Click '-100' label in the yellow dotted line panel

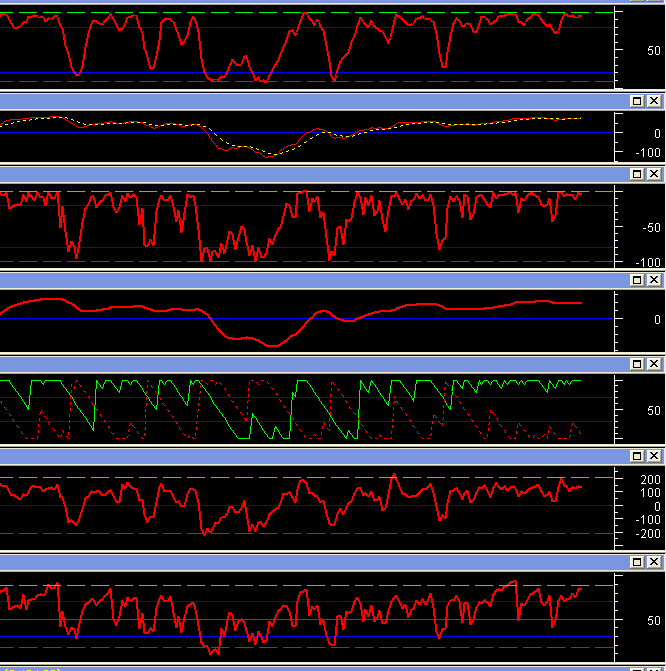[x=648, y=153]
